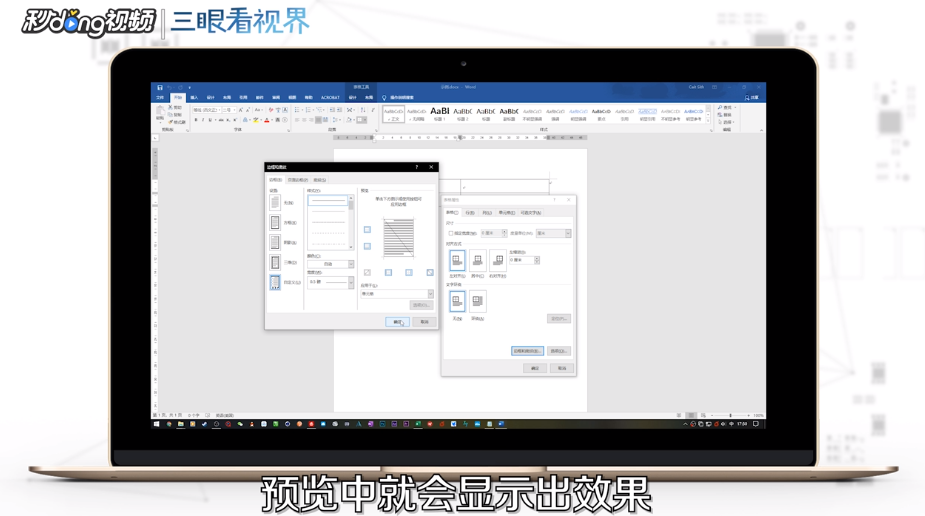Click Cancel in Table Properties dialog
The width and height of the screenshot is (925, 516).
click(x=562, y=368)
